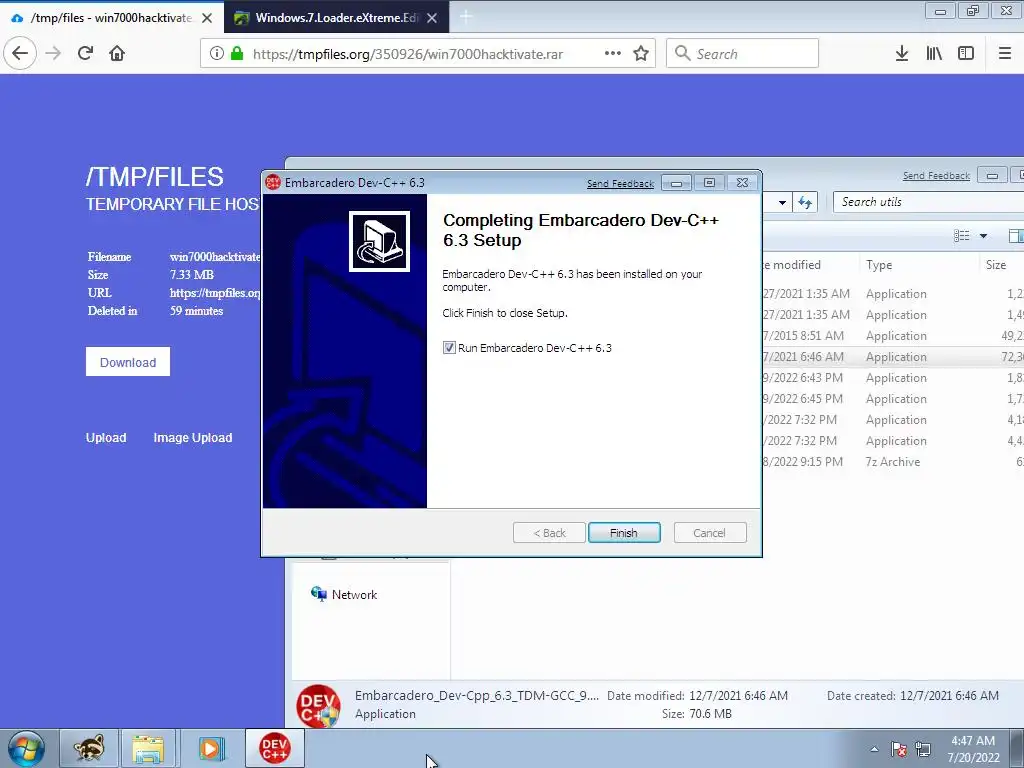Open page actions three-dot menu
This screenshot has width=1024, height=768.
coord(613,54)
